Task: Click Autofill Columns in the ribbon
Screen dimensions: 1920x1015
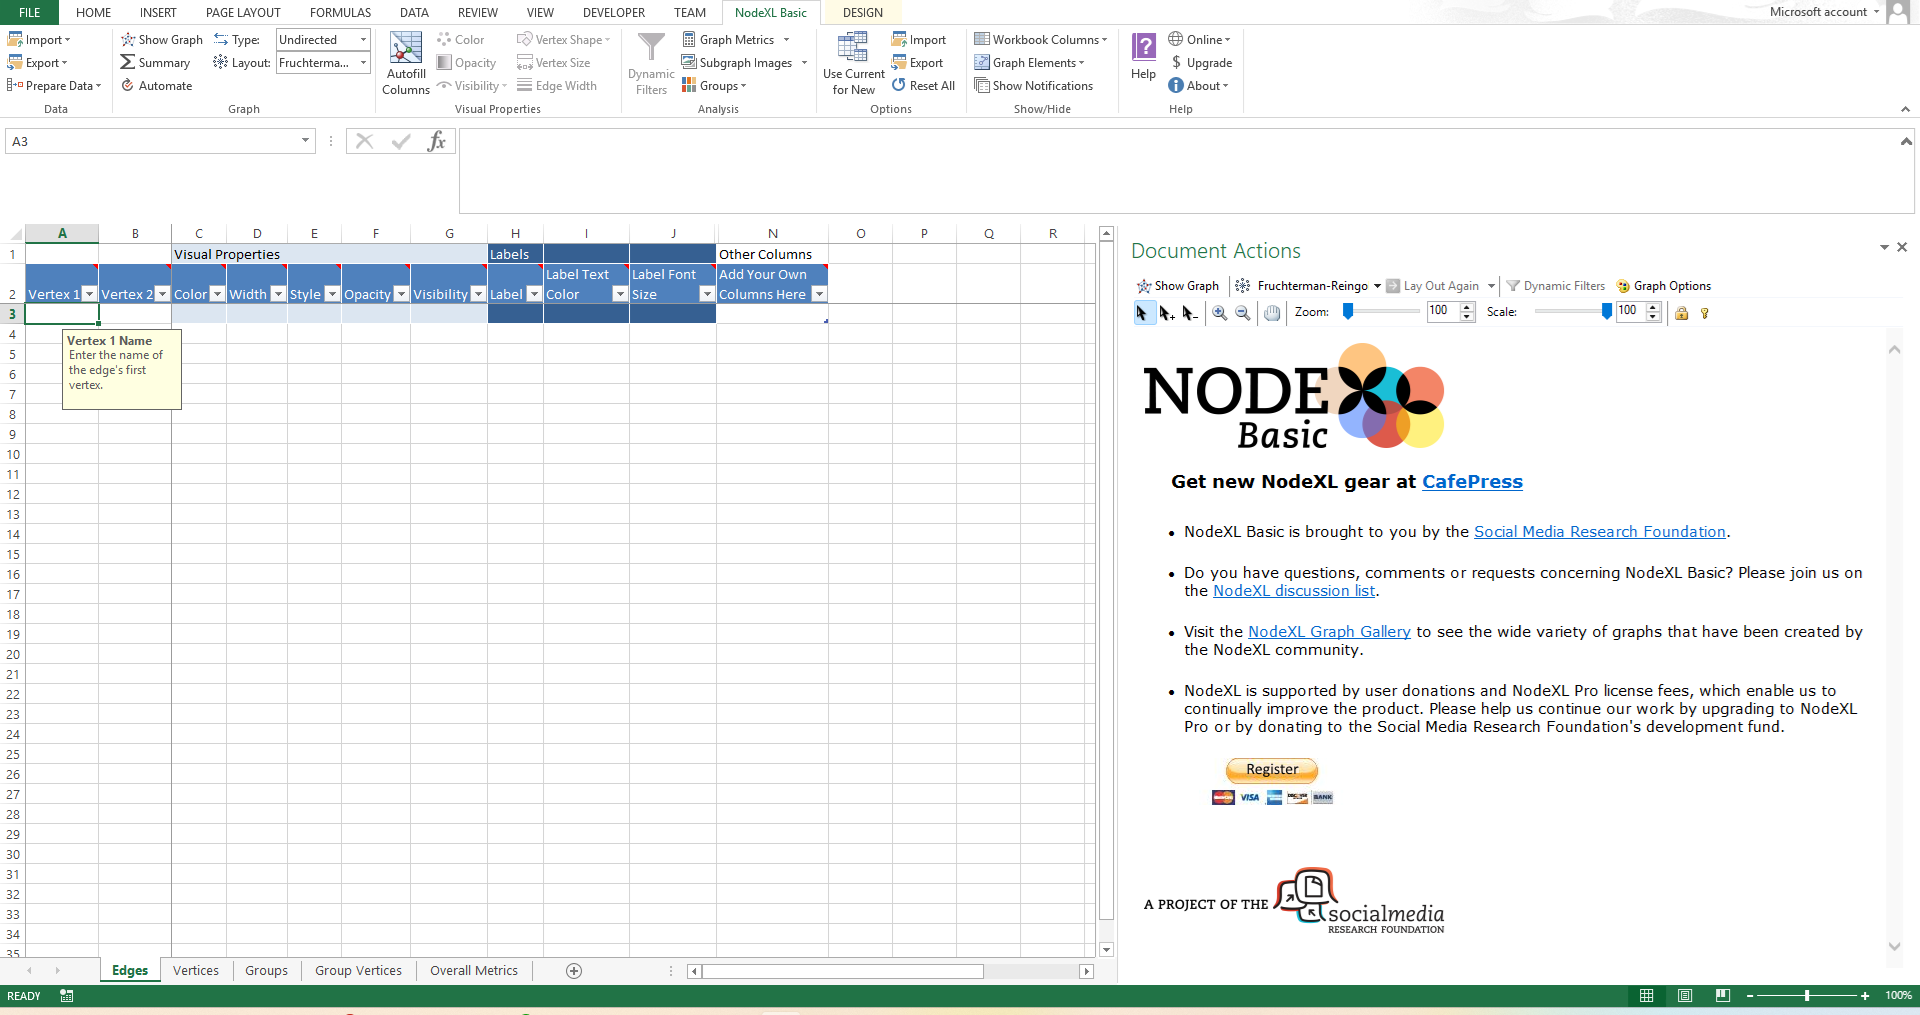Action: pos(405,64)
